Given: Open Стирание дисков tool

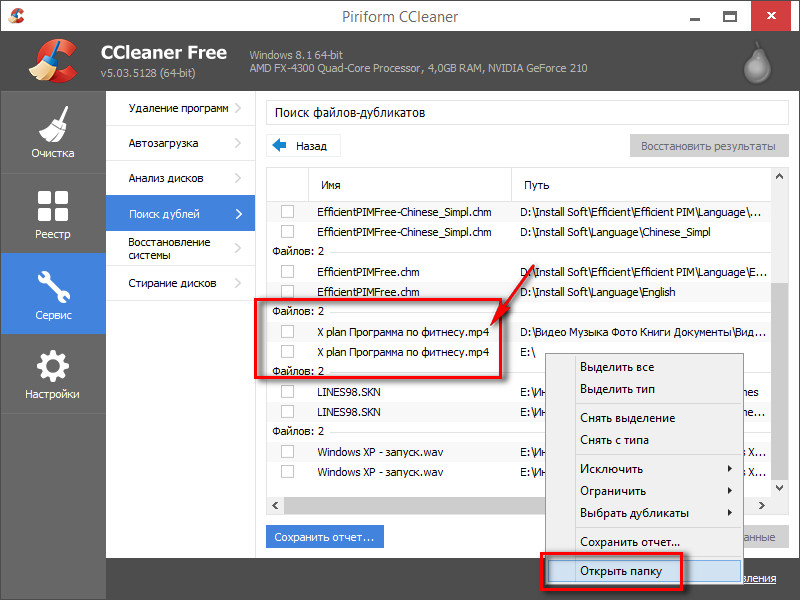Looking at the screenshot, I should [181, 283].
